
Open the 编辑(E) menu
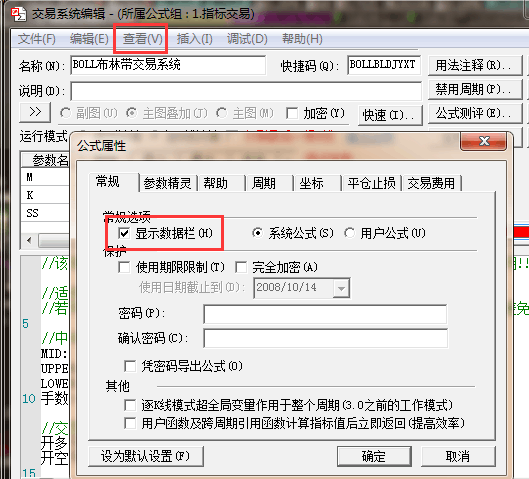pyautogui.click(x=89, y=39)
